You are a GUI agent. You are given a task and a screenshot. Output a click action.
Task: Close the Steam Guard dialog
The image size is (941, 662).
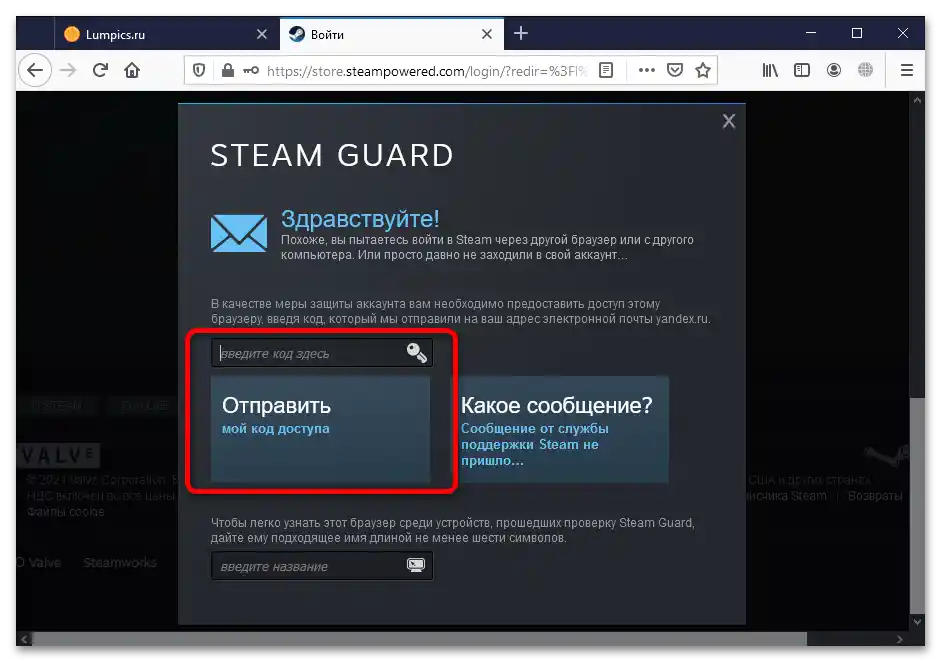click(x=729, y=121)
